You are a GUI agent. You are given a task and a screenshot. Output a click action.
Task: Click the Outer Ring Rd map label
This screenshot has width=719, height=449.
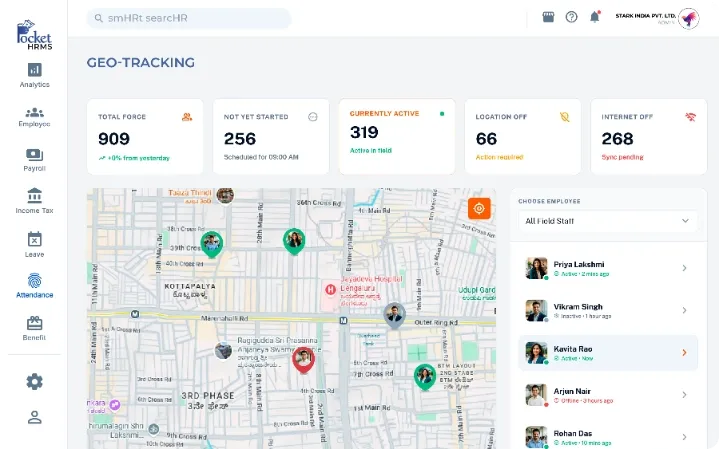click(436, 322)
